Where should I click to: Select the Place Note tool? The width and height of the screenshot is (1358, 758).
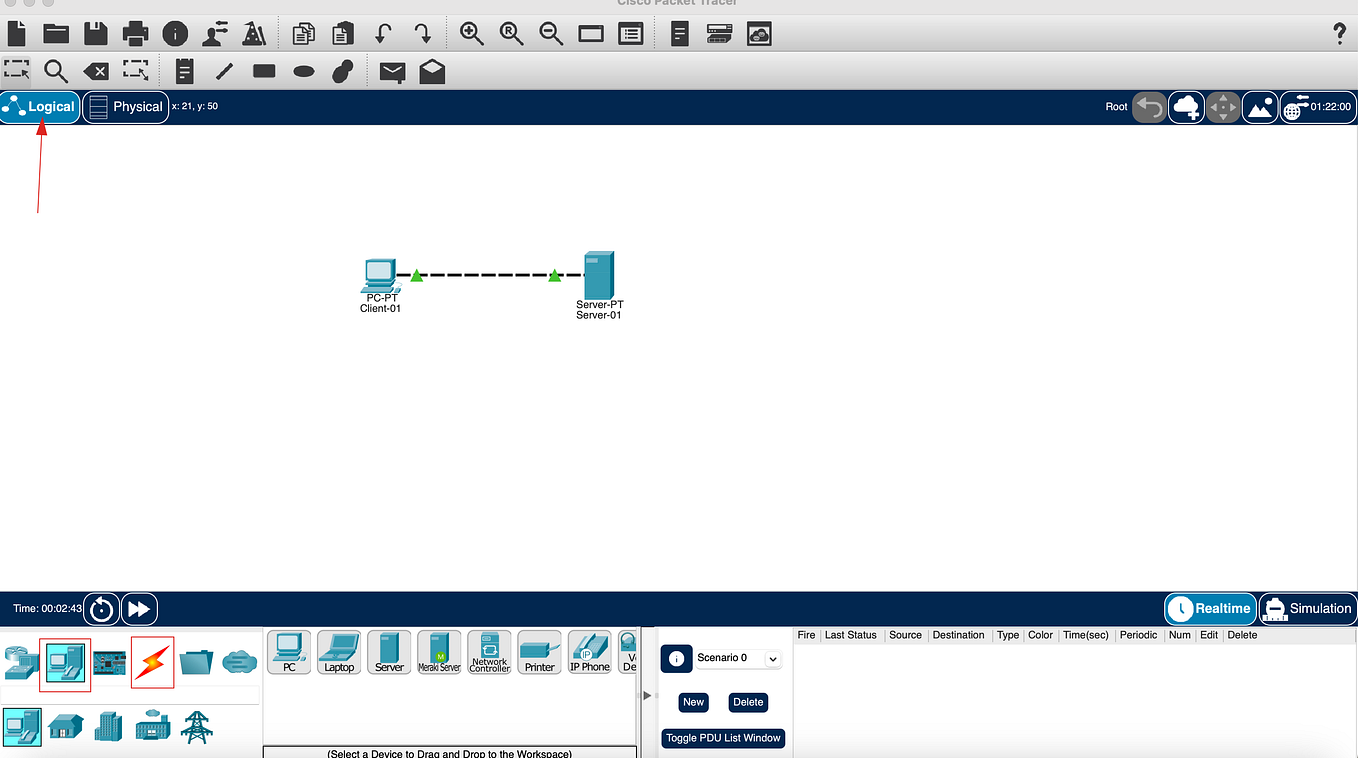[x=183, y=71]
